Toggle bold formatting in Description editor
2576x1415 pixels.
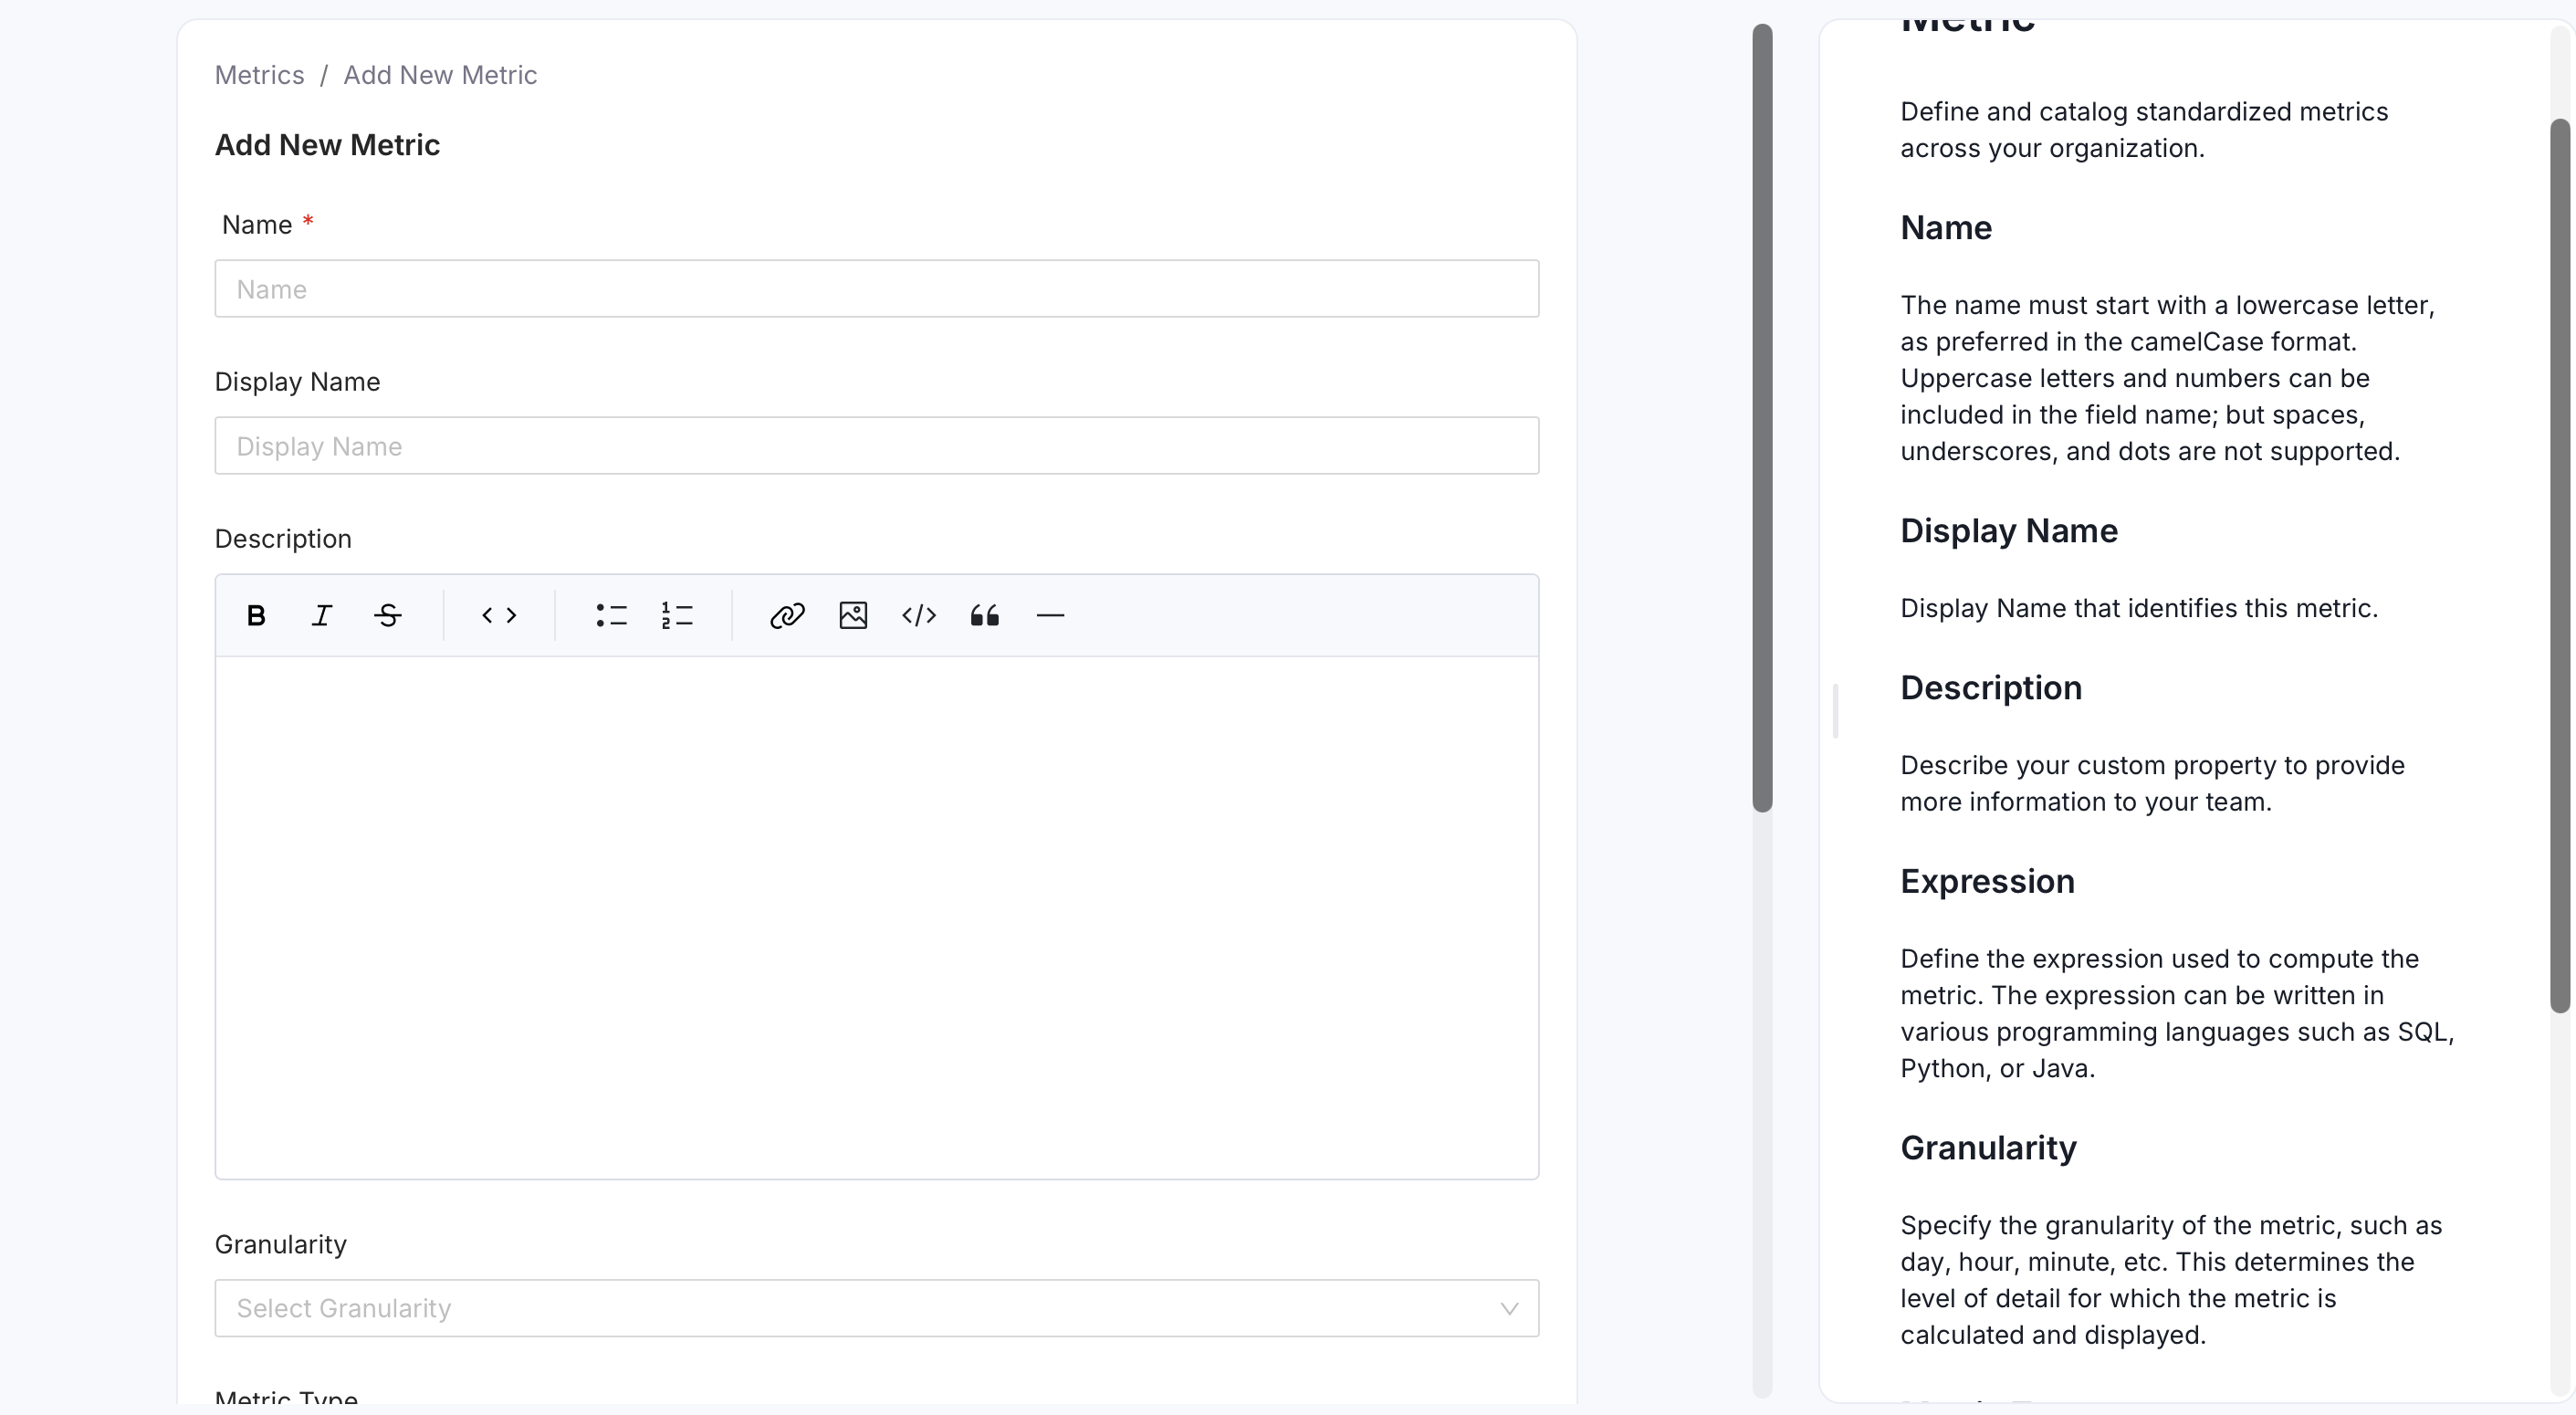pos(256,615)
